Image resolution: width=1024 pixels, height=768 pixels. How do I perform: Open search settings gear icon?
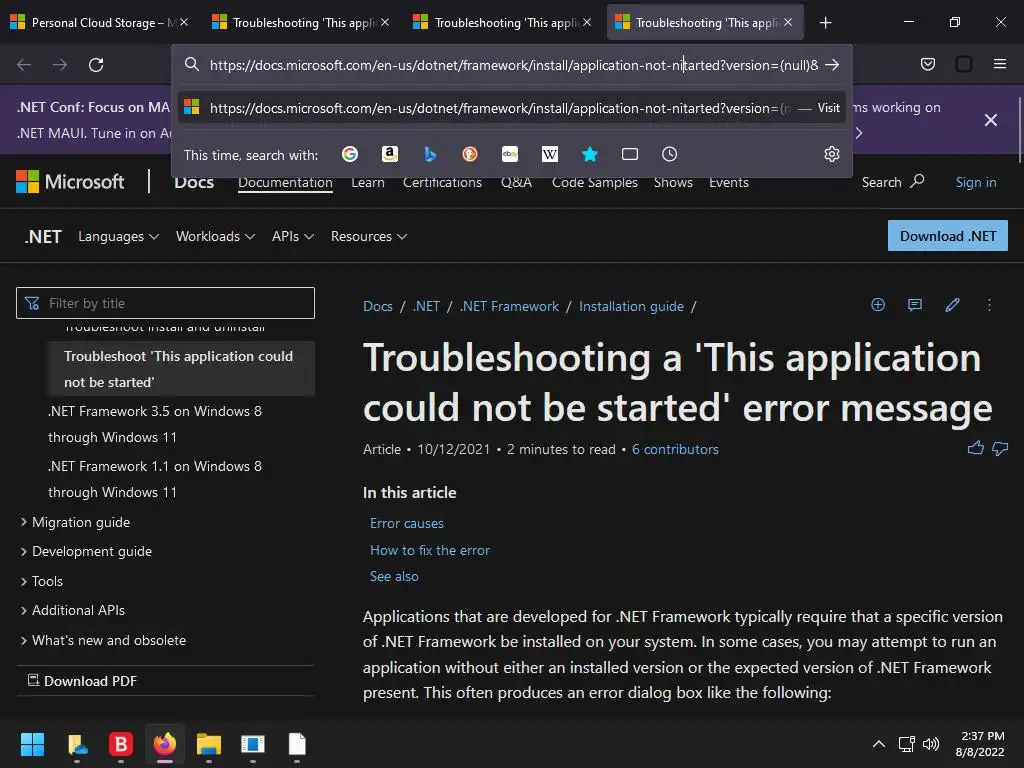coord(831,154)
